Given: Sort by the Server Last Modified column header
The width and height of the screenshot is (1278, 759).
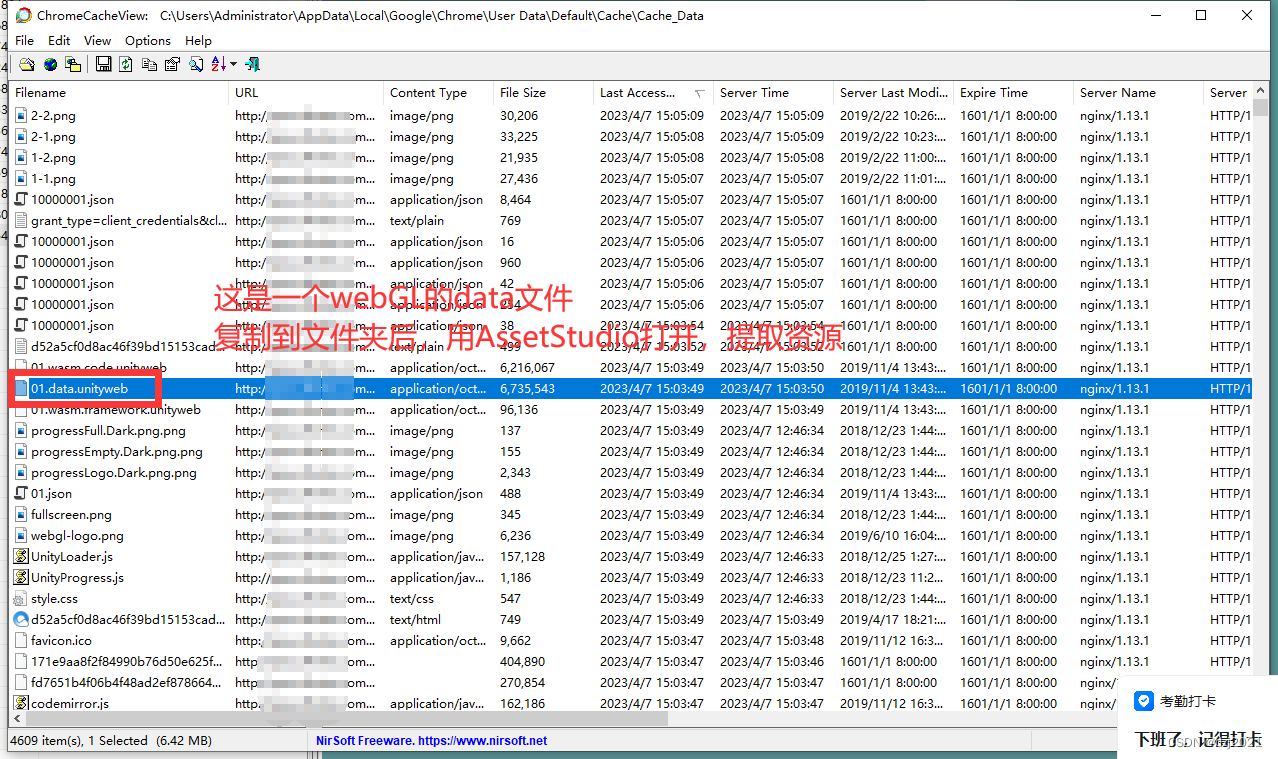Looking at the screenshot, I should point(894,92).
